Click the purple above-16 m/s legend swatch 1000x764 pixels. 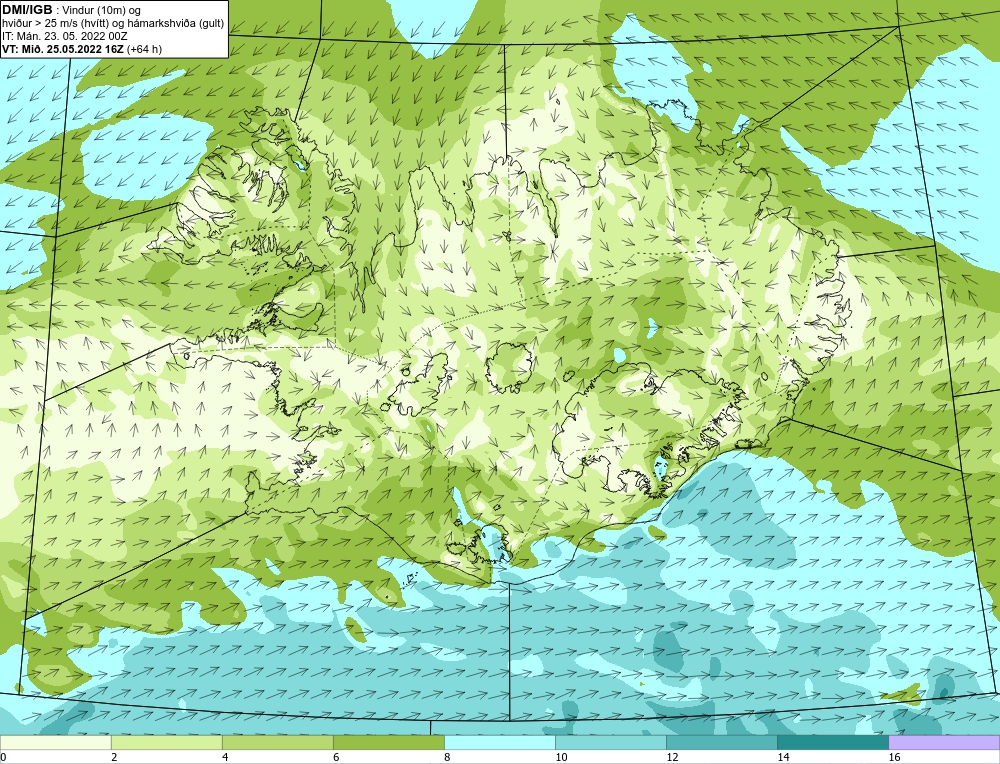pos(944,742)
